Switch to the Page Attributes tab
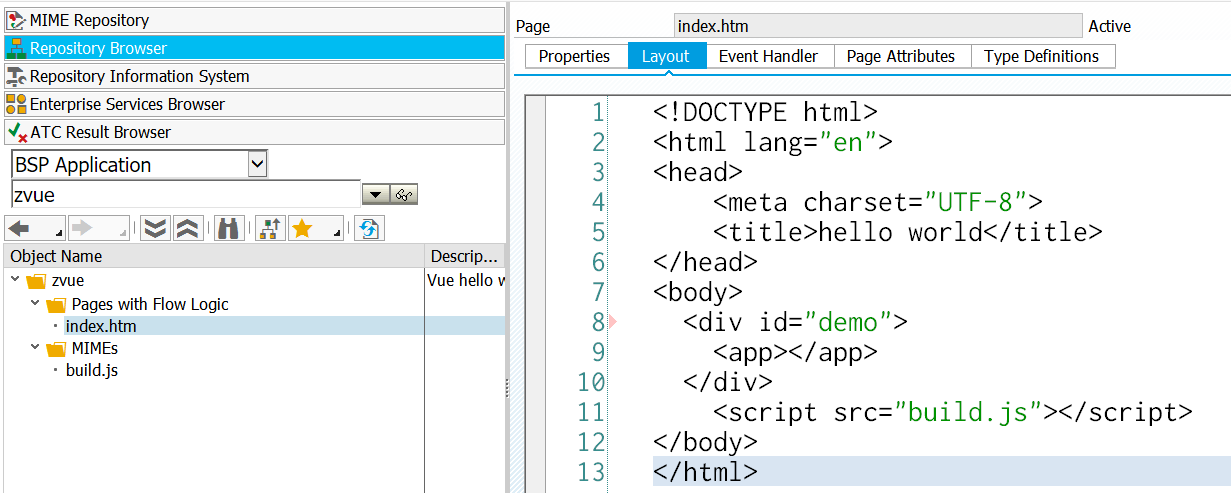Image resolution: width=1231 pixels, height=493 pixels. point(901,56)
